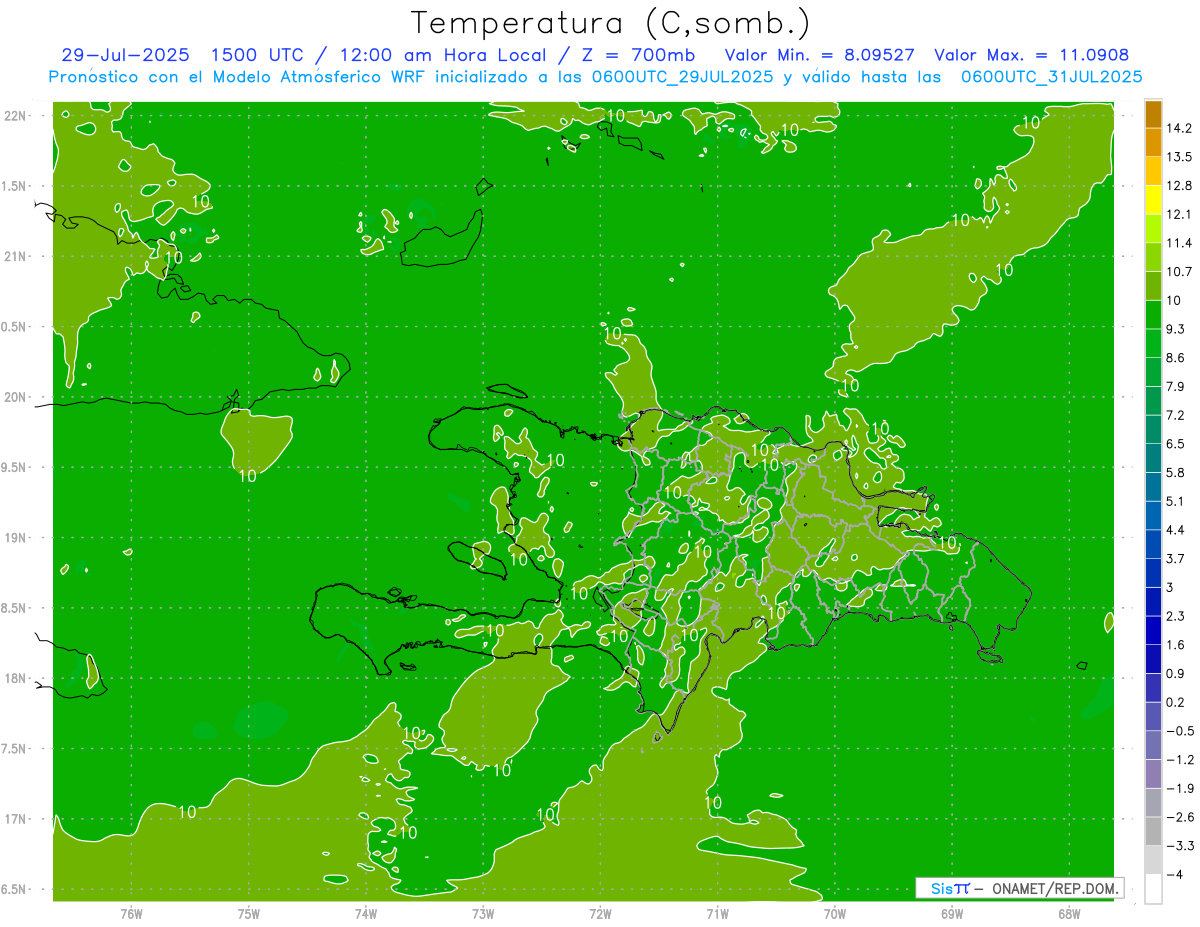This screenshot has width=1200, height=927.
Task: Click the 12.8 value on the color legend
Action: (1180, 185)
